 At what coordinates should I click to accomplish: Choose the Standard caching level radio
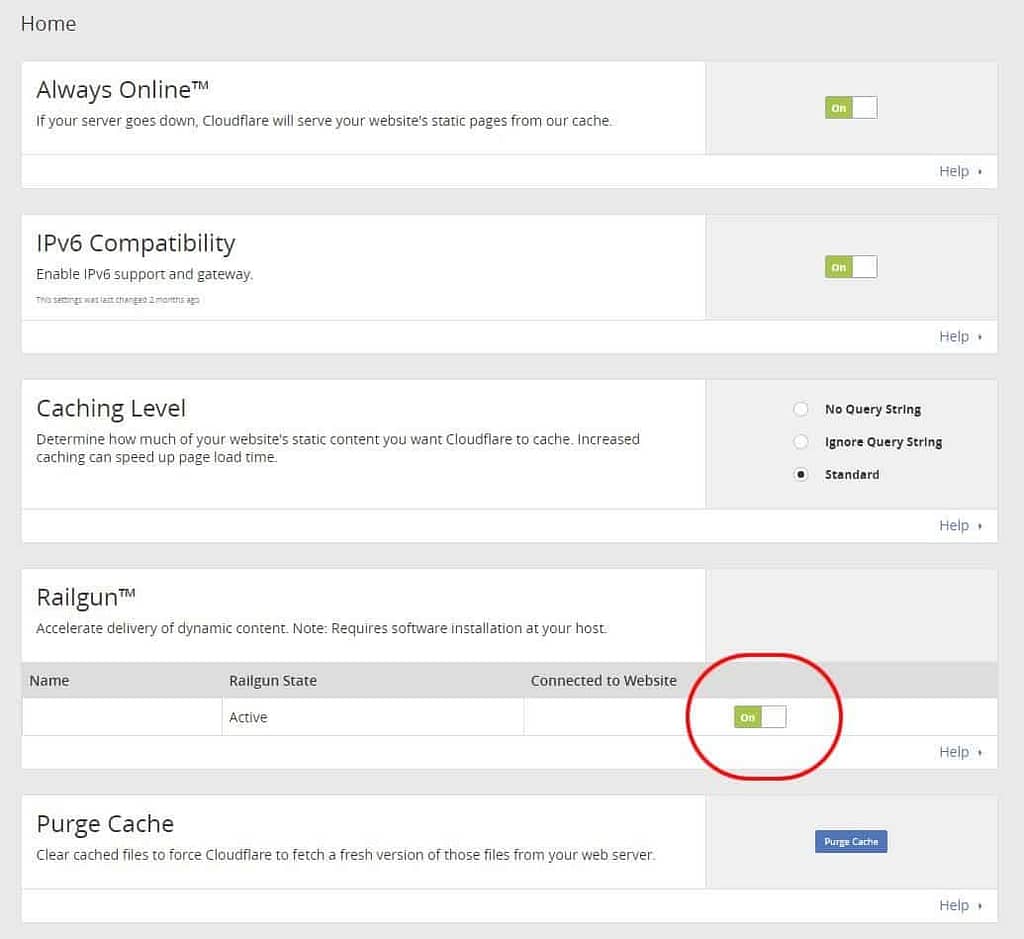click(x=801, y=475)
